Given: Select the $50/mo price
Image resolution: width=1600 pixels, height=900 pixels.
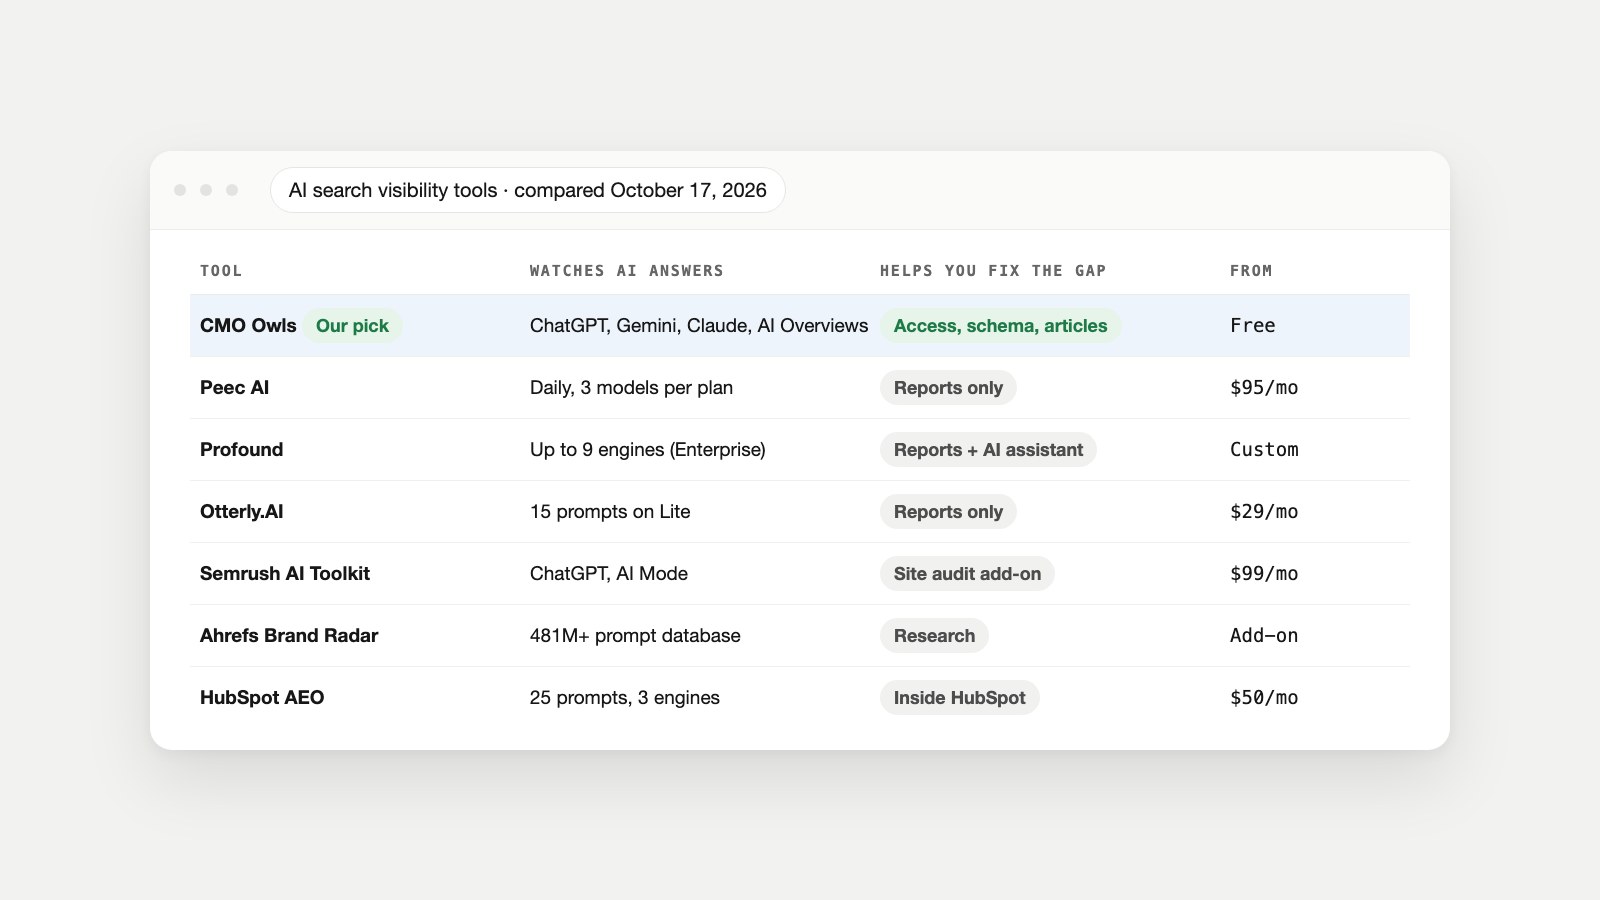Looking at the screenshot, I should pos(1264,698).
